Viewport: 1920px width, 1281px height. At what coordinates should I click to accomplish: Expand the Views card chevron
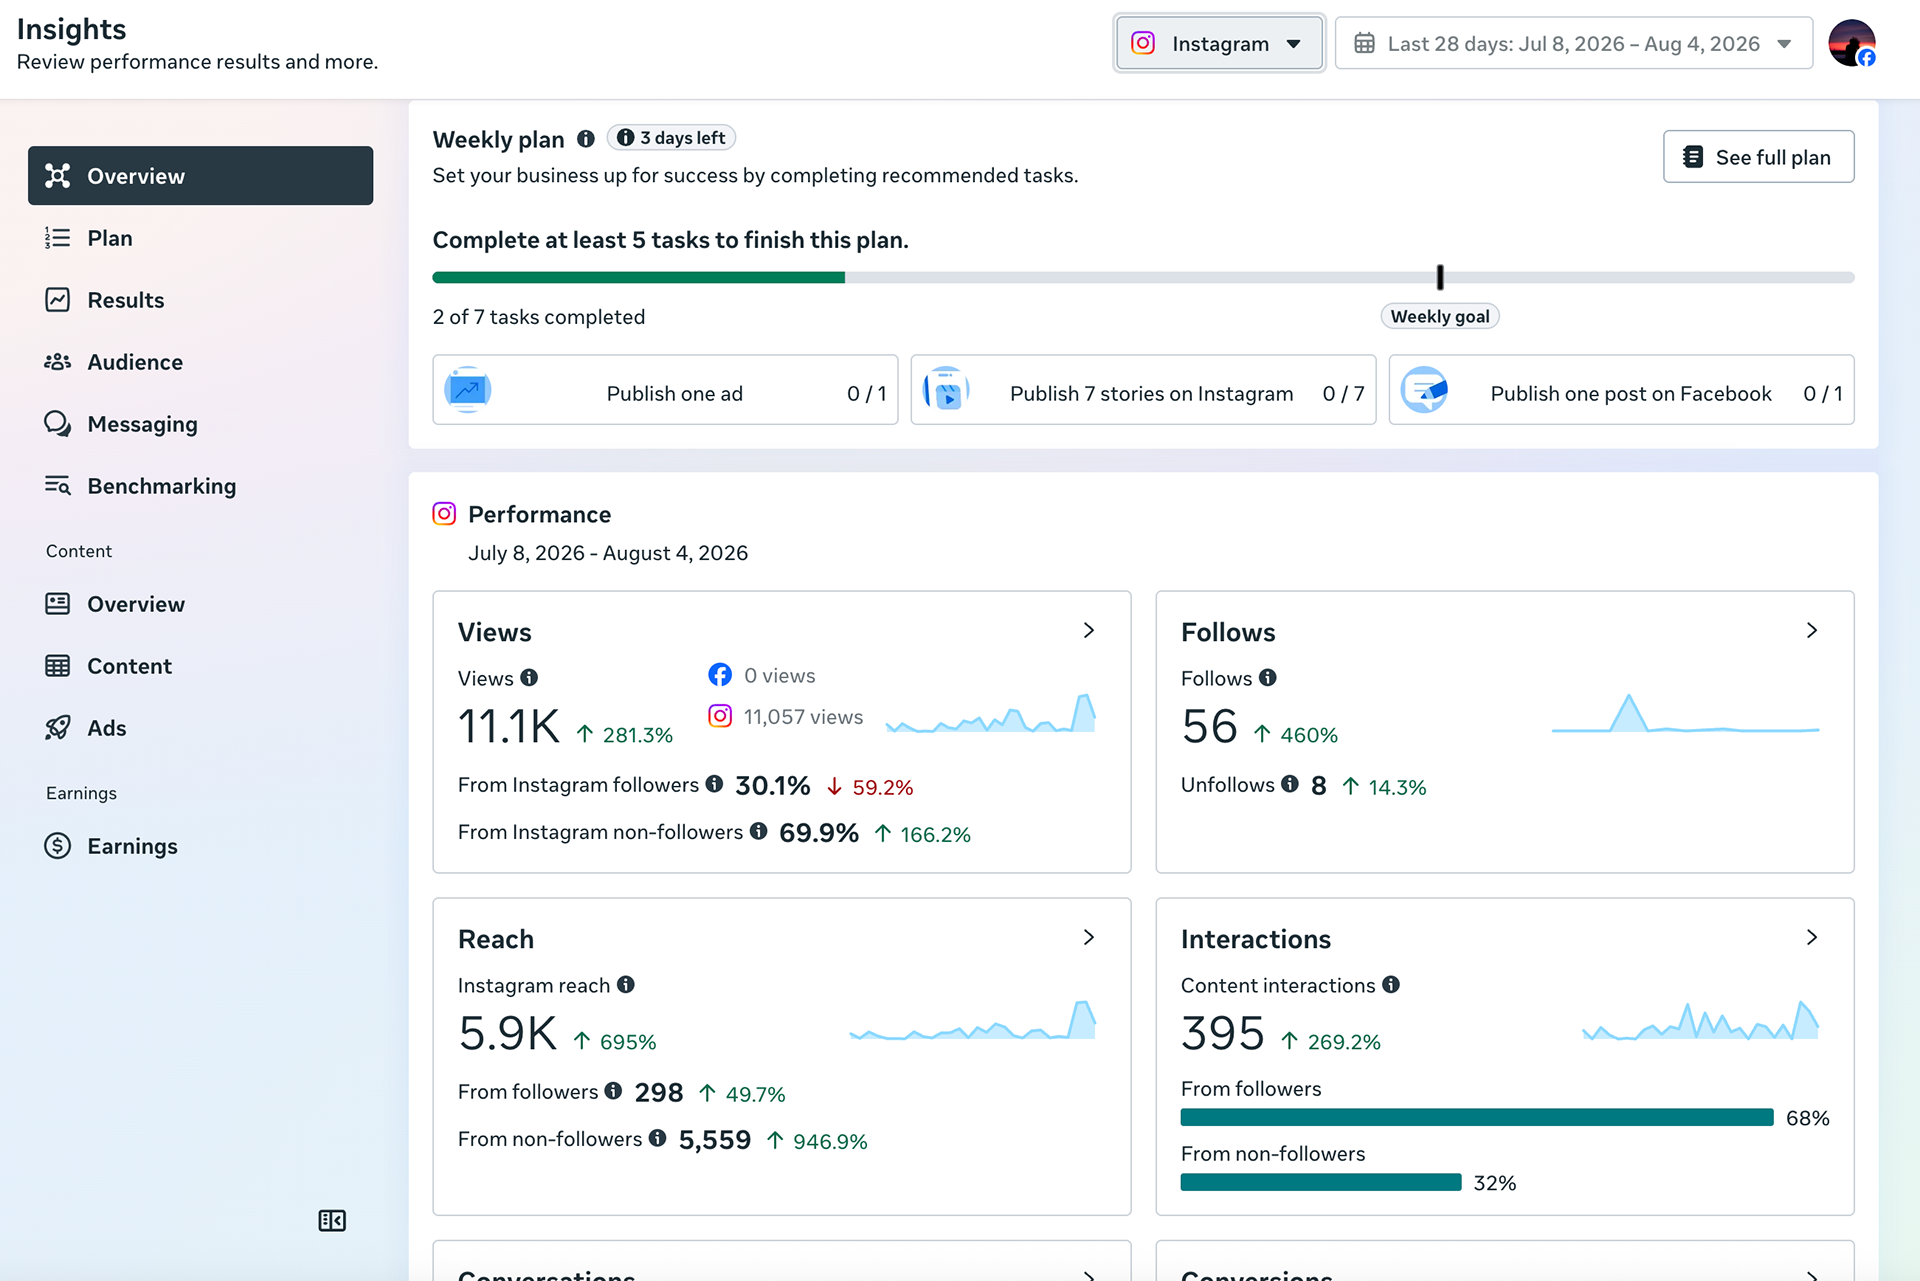click(1089, 631)
